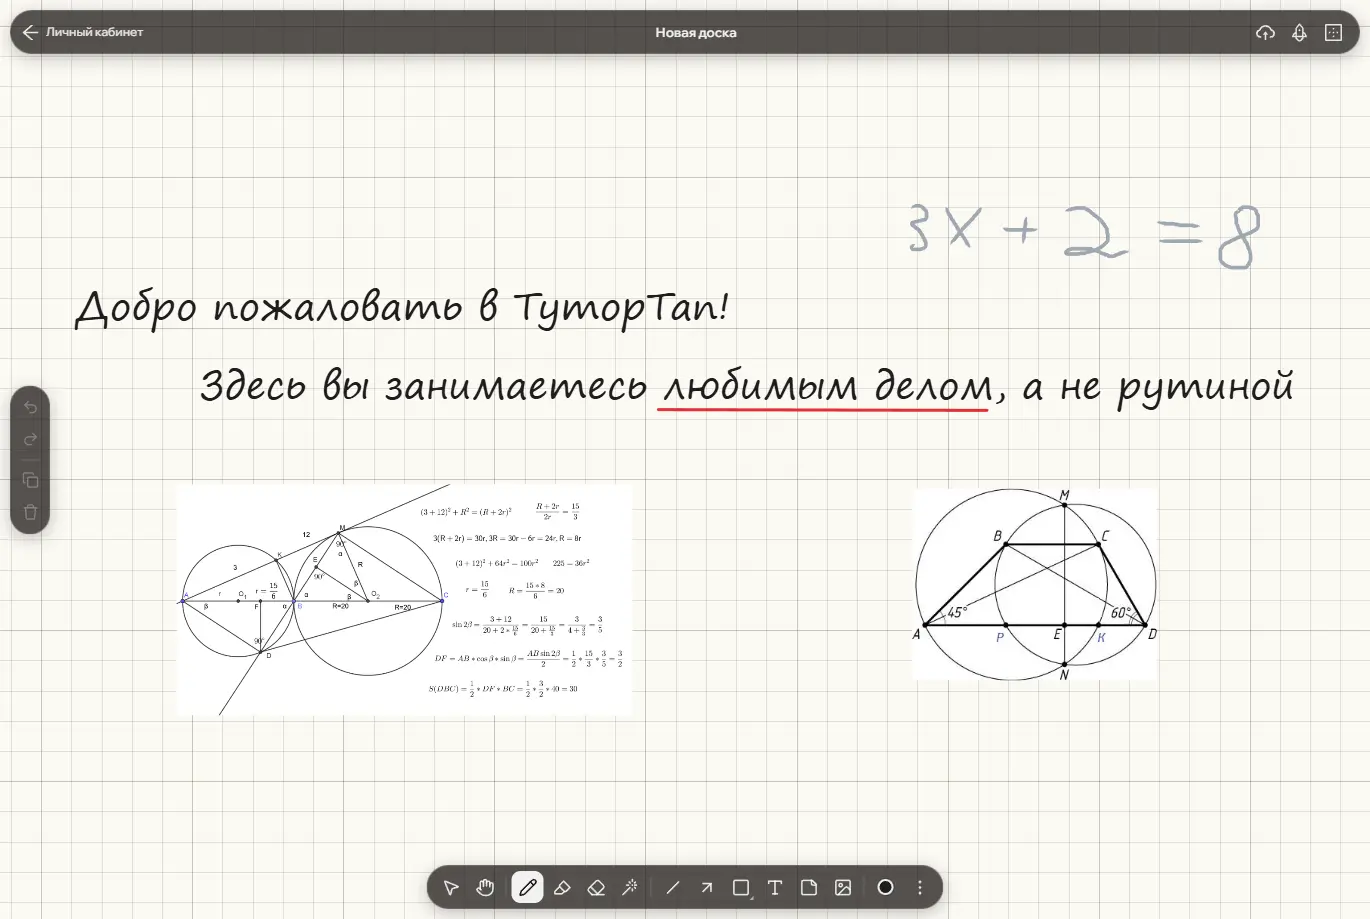Go back to Личный кабинет
Image resolution: width=1370 pixels, height=919 pixels.
(83, 32)
